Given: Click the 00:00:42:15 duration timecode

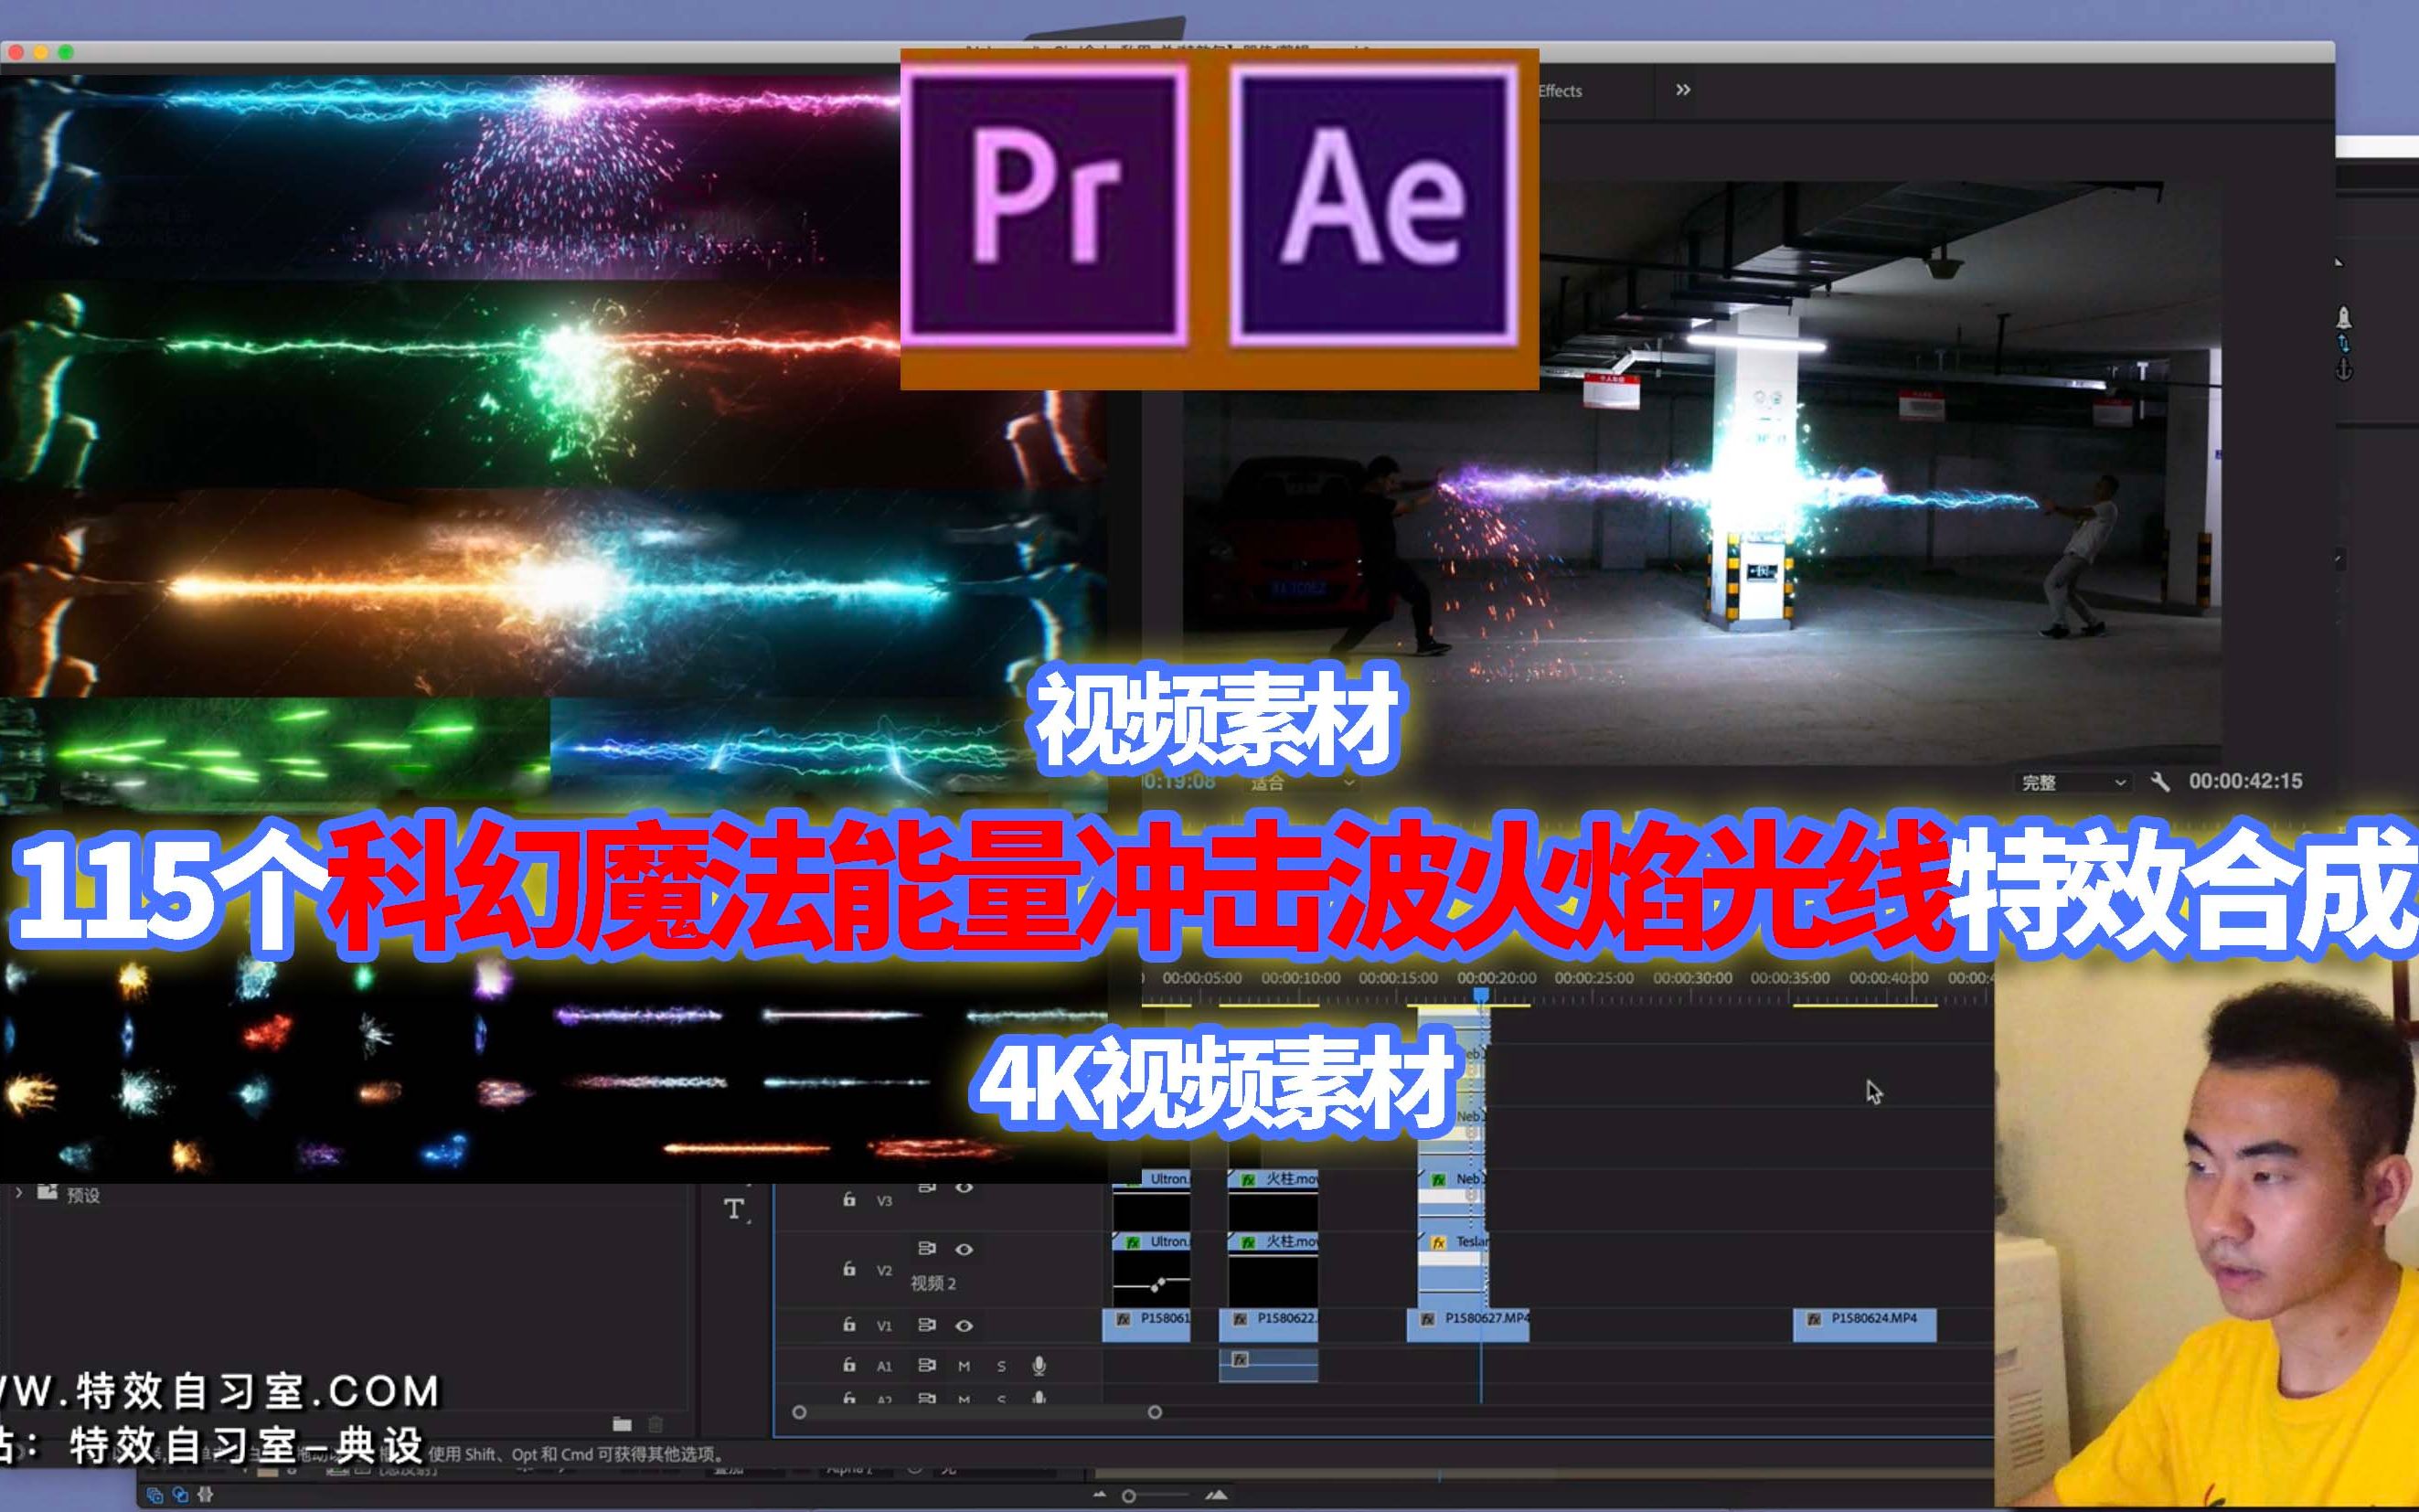Looking at the screenshot, I should (x=2245, y=781).
